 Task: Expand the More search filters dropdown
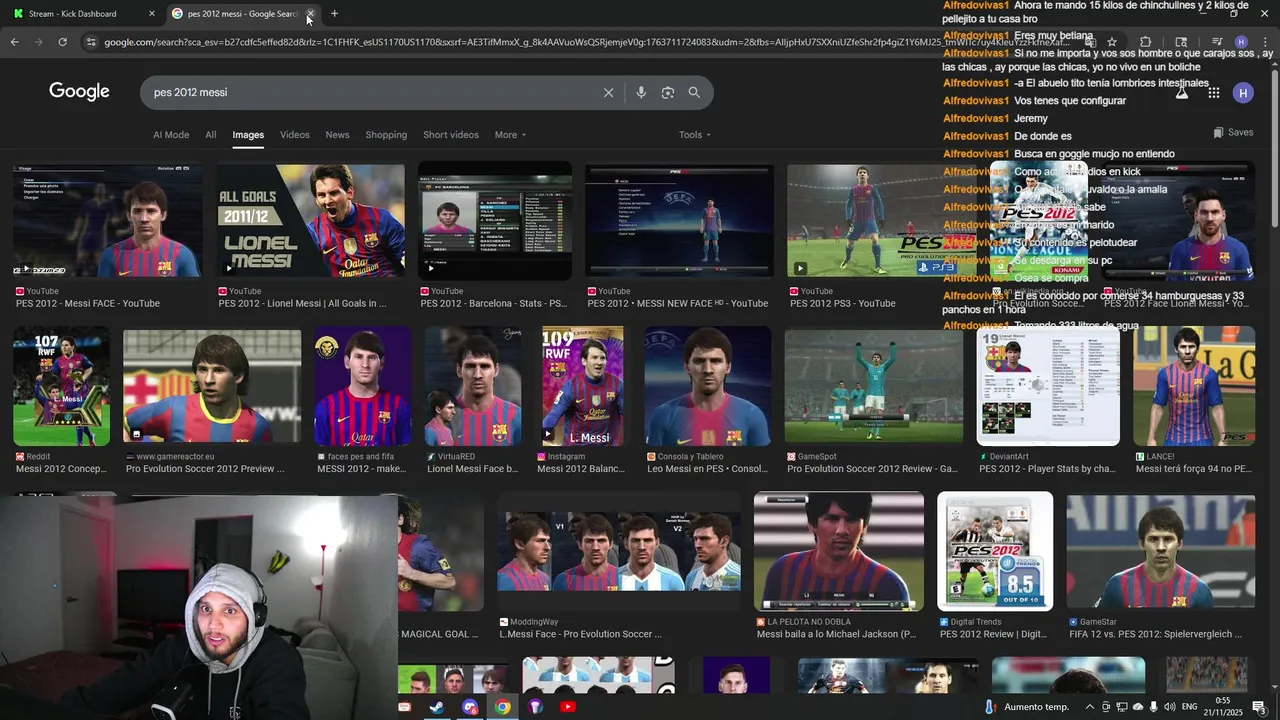click(510, 135)
